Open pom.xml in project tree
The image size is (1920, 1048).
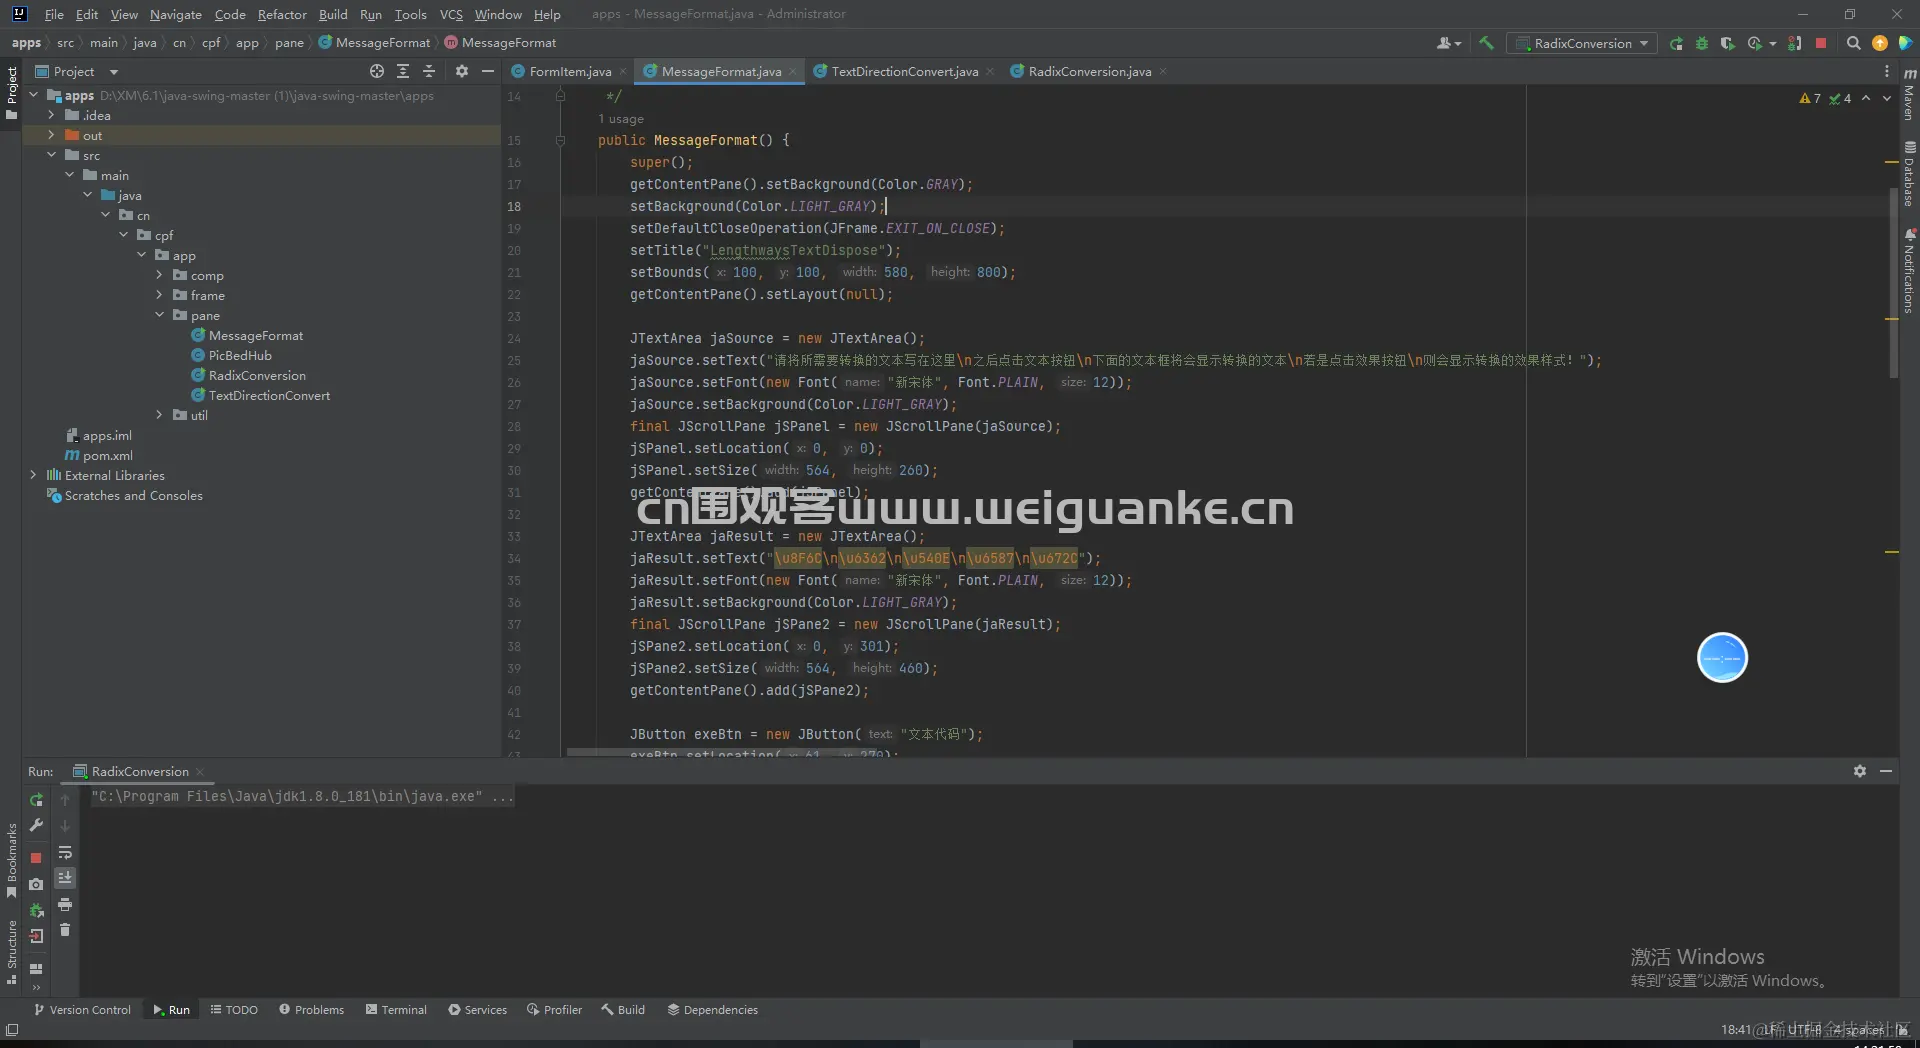point(107,455)
